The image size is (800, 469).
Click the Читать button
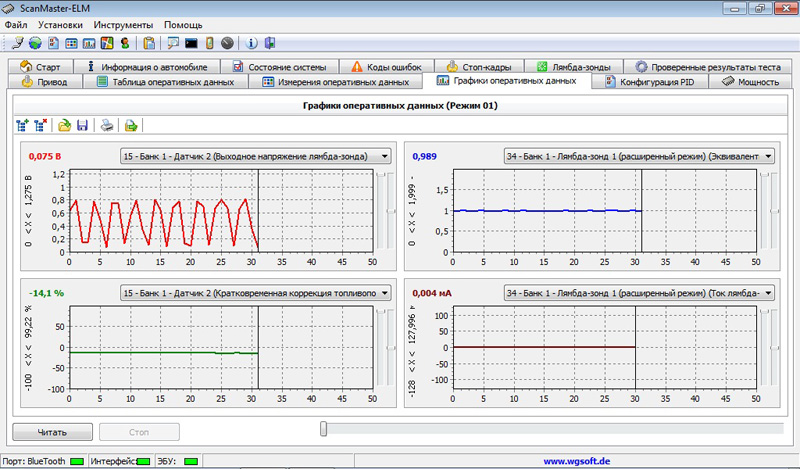[53, 432]
